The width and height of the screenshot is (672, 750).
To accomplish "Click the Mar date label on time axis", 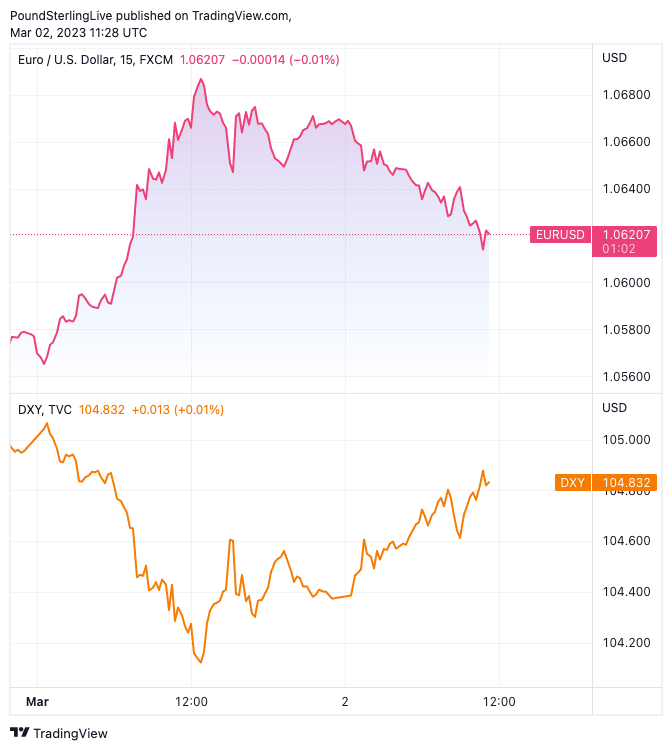I will pyautogui.click(x=37, y=702).
